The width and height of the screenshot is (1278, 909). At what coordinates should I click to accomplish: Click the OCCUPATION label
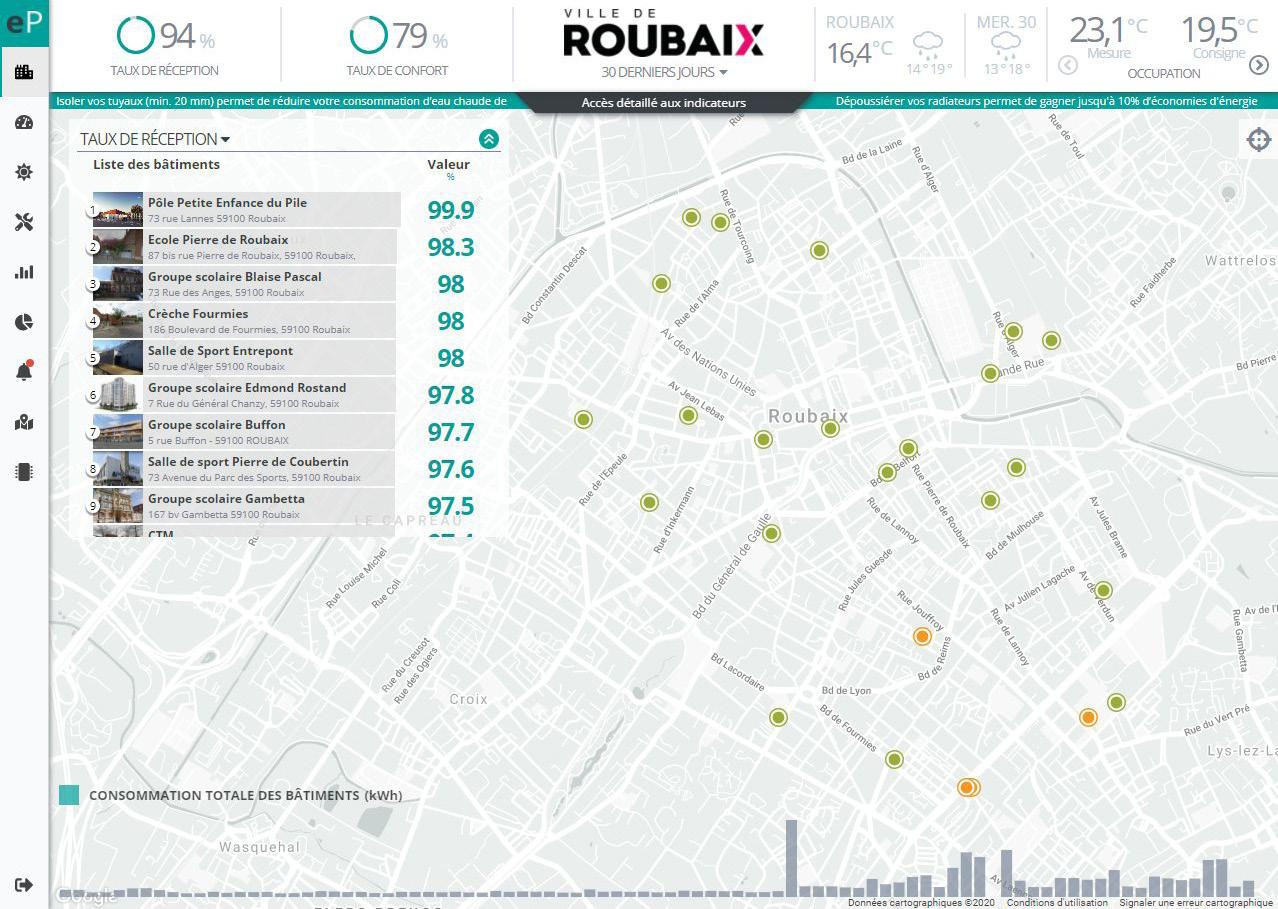click(x=1163, y=74)
